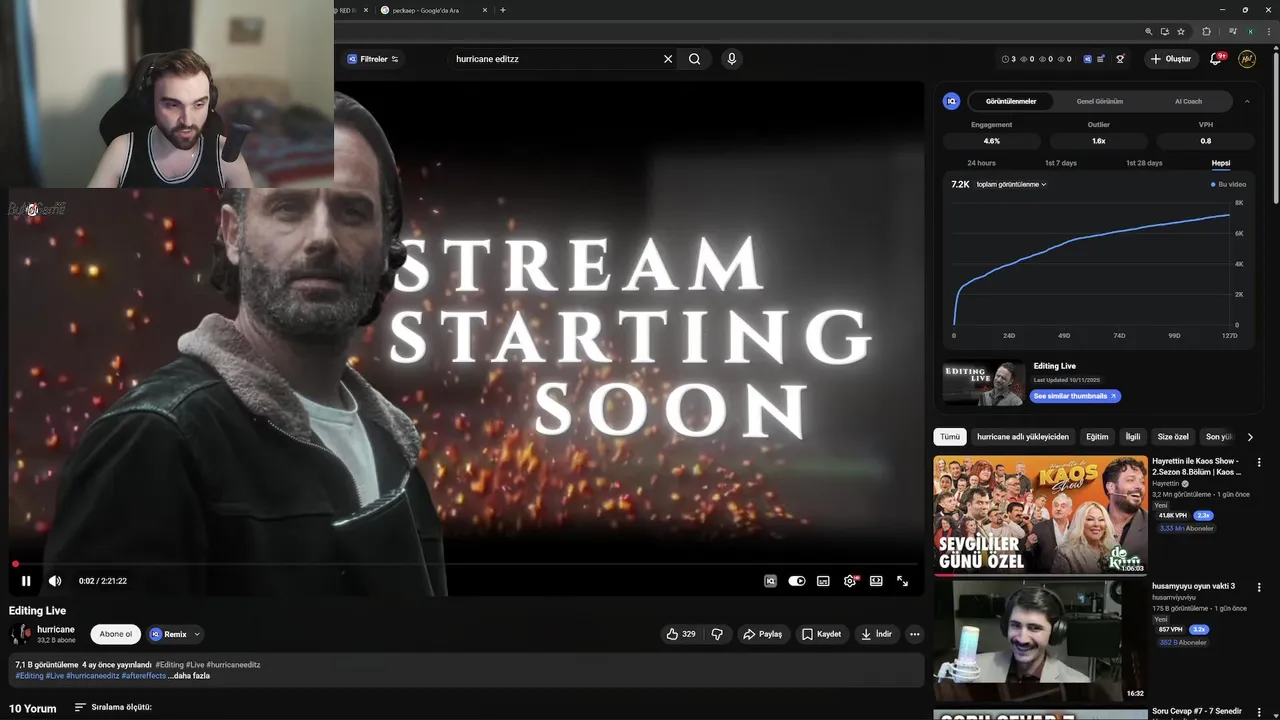Open options for husamyuyu oyun vakti 3
The width and height of the screenshot is (1280, 720).
(x=1259, y=587)
